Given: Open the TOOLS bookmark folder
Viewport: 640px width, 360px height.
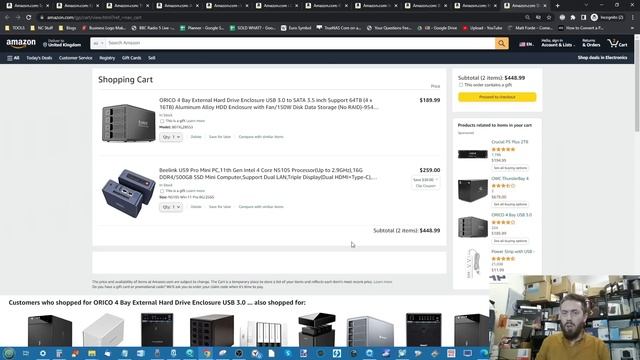Looking at the screenshot, I should (x=15, y=28).
